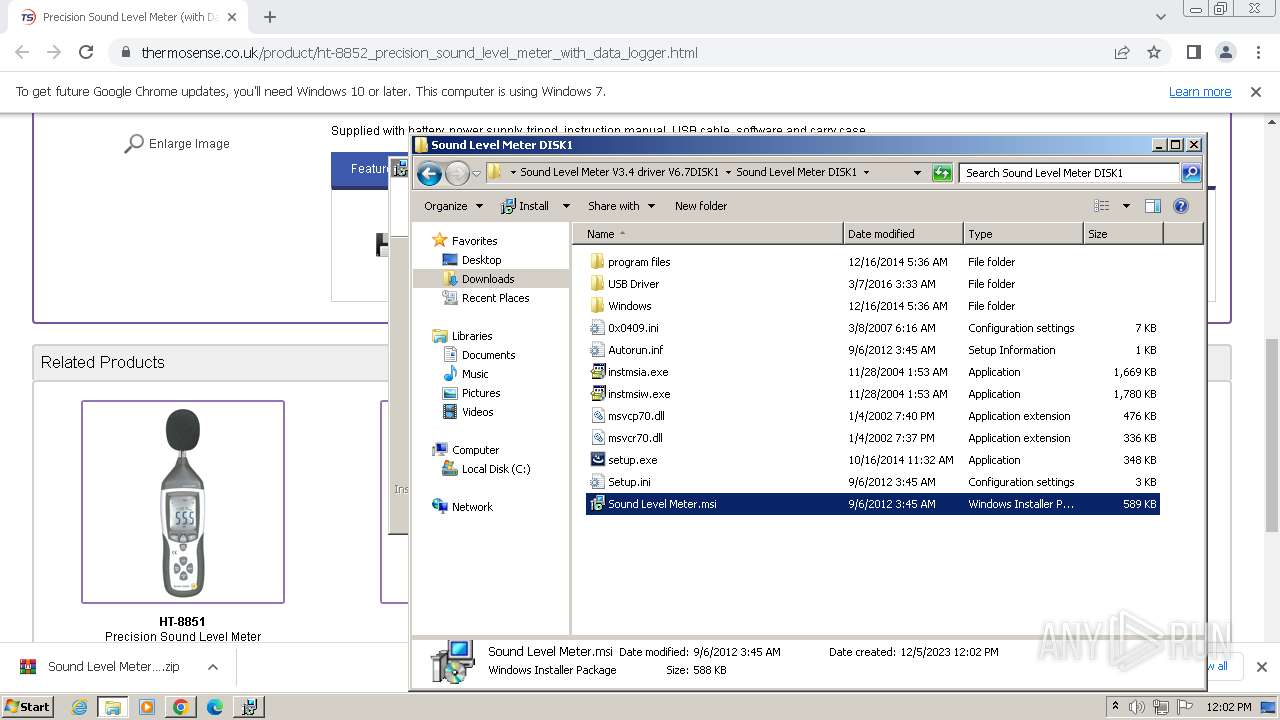Viewport: 1280px width, 720px height.
Task: Select Downloads in the navigation pane
Action: [488, 279]
